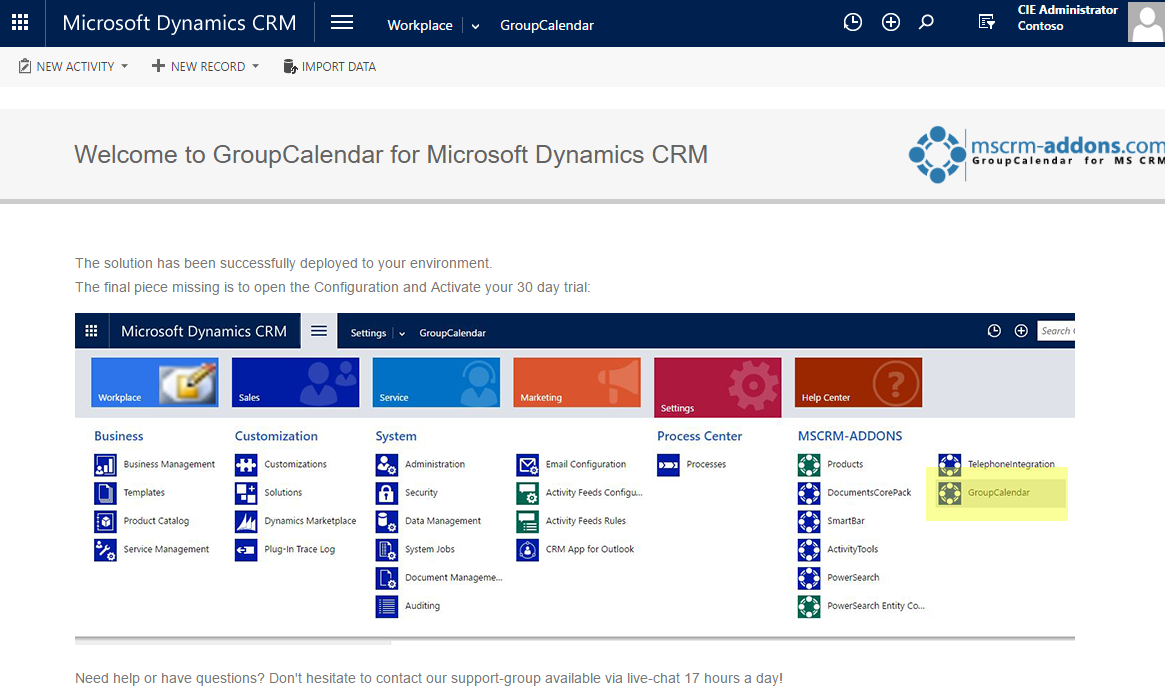
Task: Click the red Settings tile
Action: pyautogui.click(x=717, y=387)
